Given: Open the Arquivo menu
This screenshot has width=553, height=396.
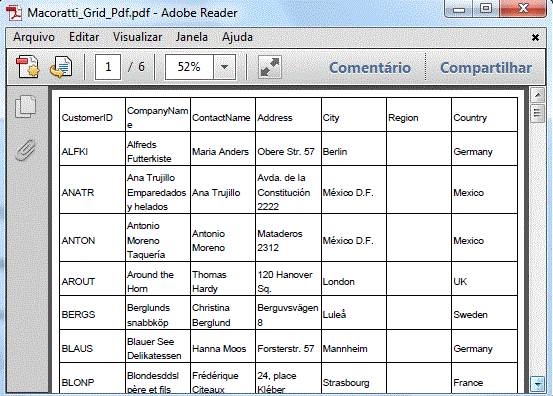Looking at the screenshot, I should [34, 37].
